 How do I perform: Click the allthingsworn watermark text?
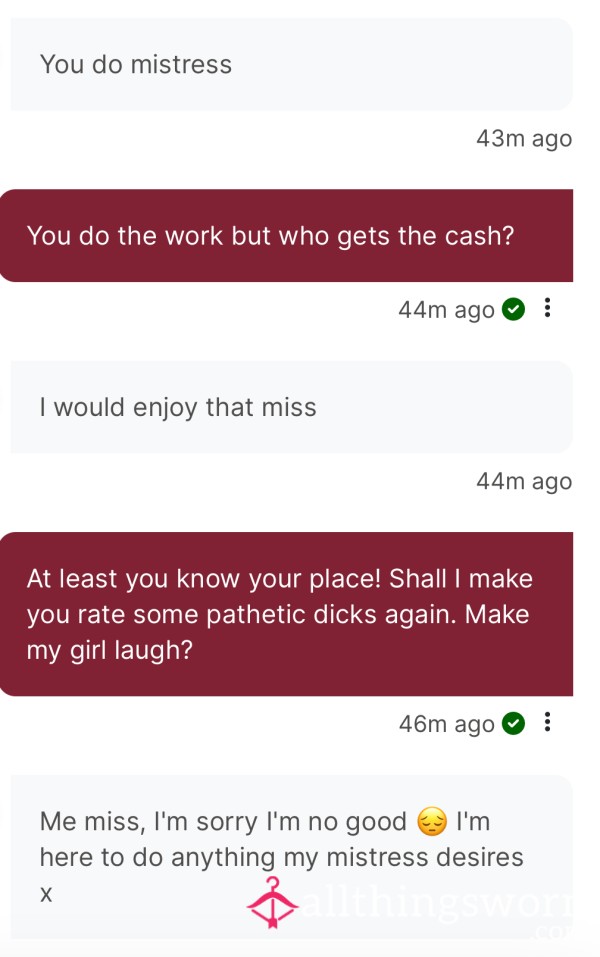click(438, 906)
